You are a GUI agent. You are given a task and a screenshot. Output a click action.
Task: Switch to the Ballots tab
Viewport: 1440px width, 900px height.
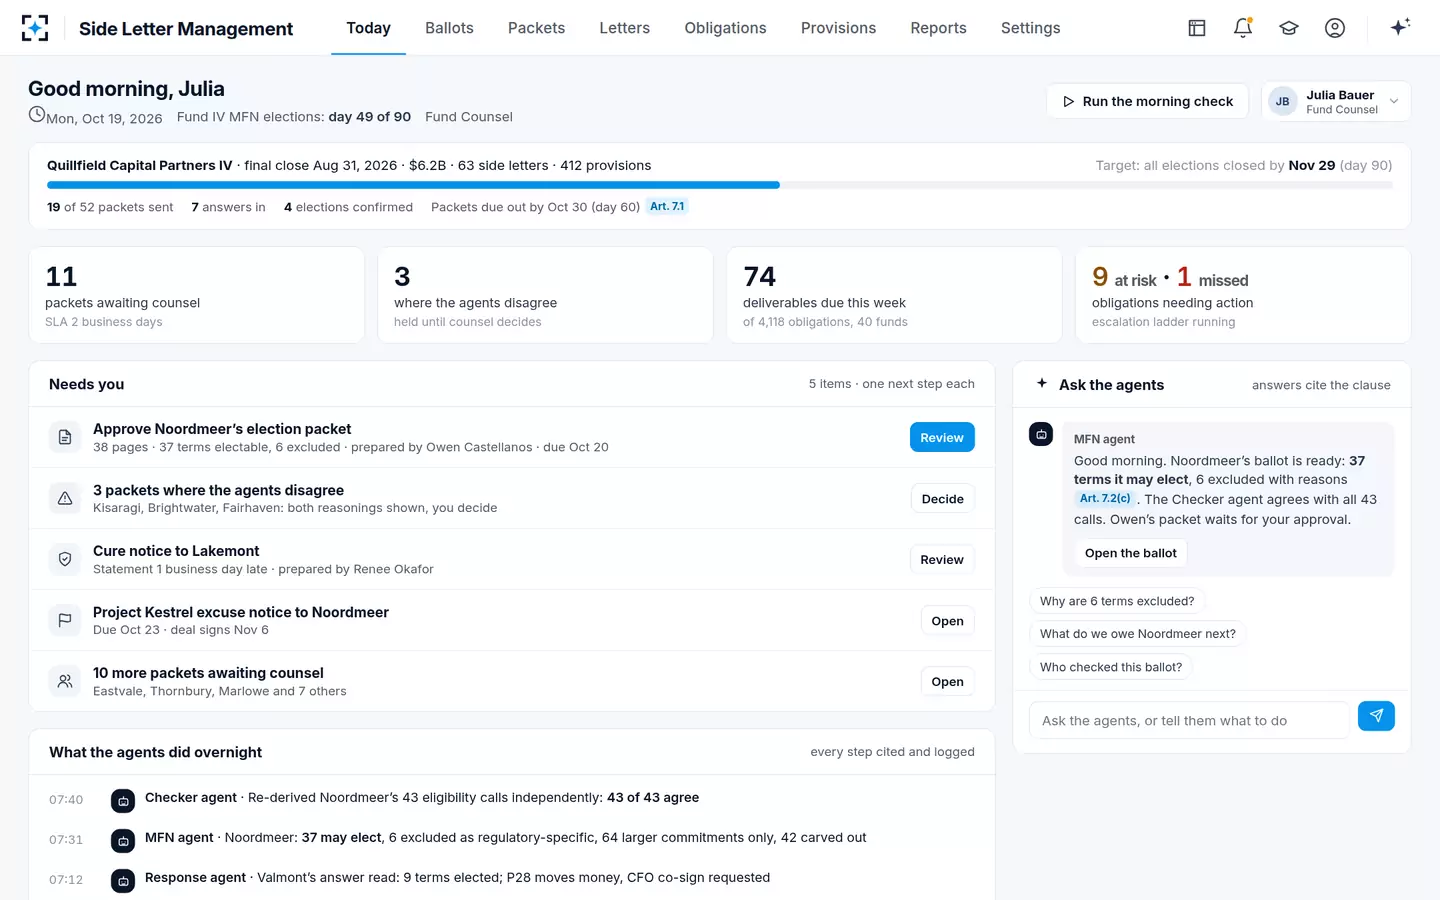coord(449,28)
